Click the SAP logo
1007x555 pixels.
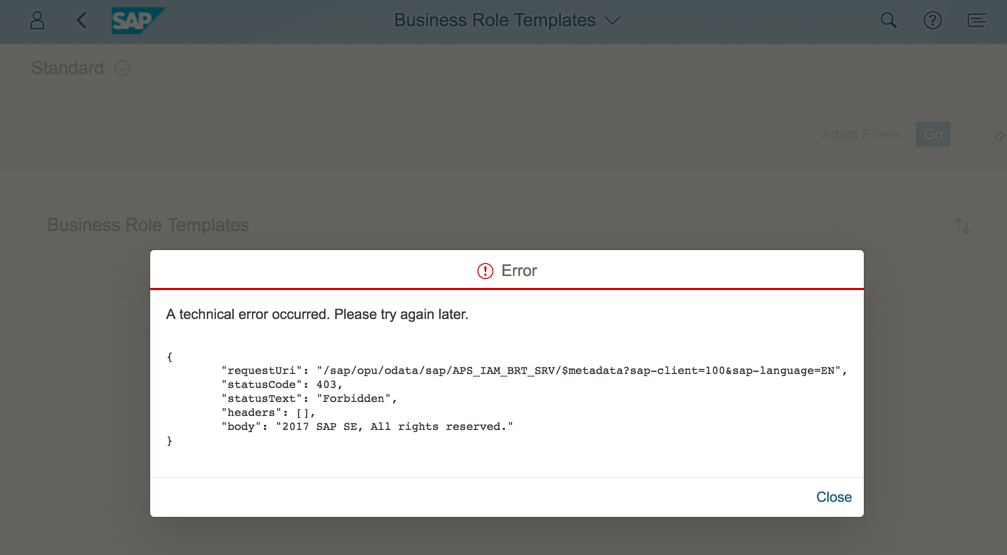(x=137, y=21)
